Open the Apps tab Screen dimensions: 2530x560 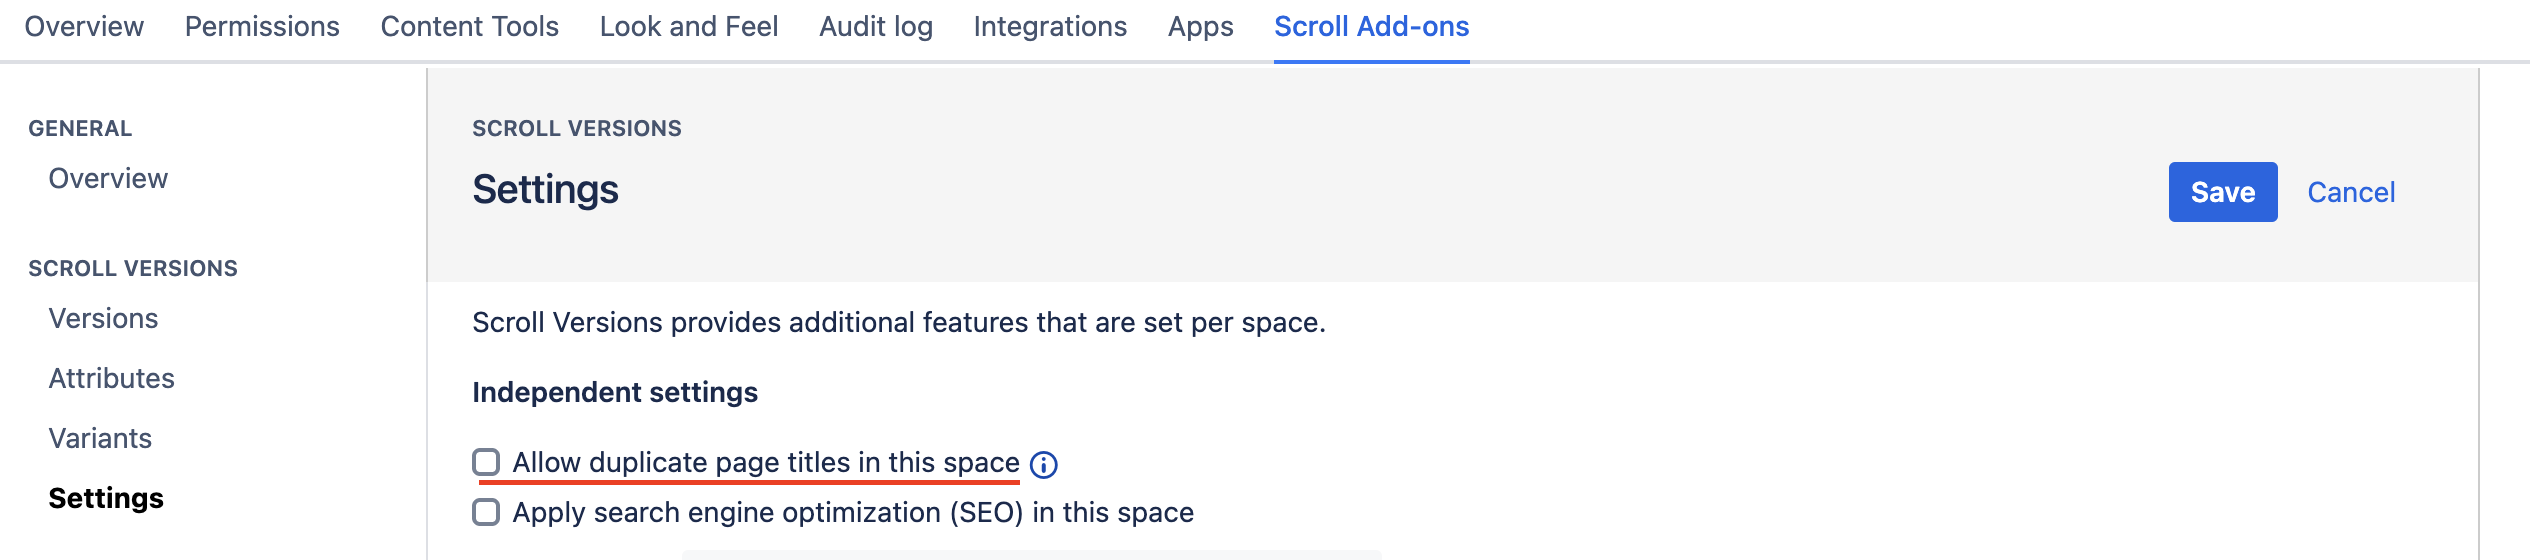coord(1200,27)
